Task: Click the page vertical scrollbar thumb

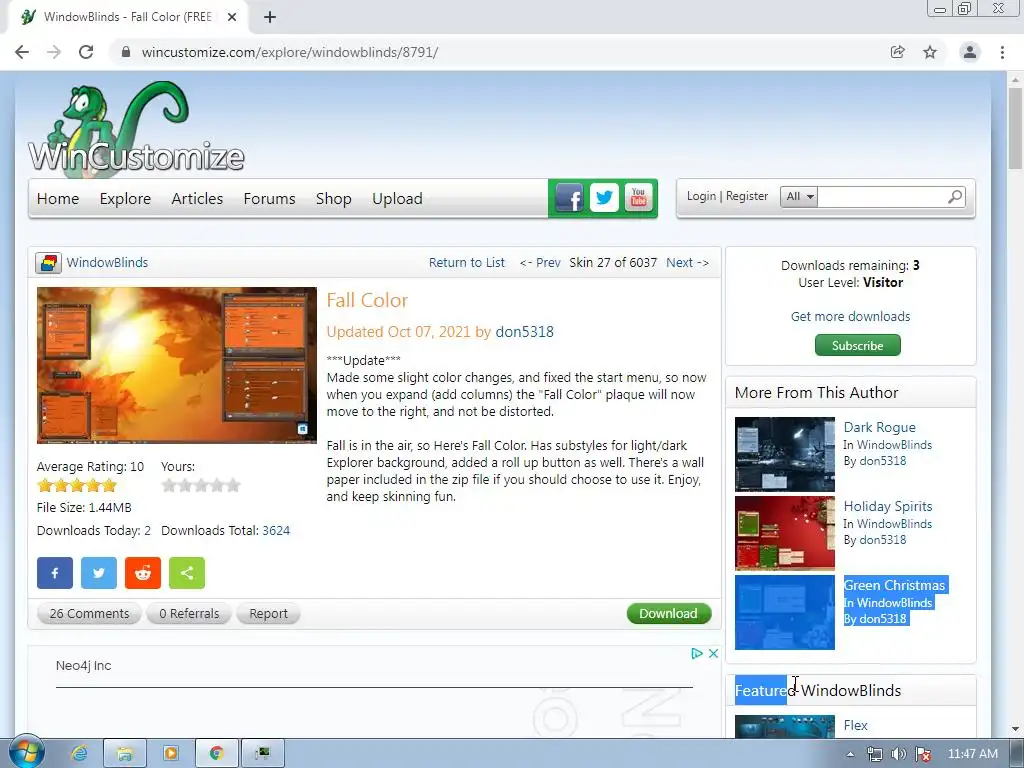Action: click(1015, 128)
